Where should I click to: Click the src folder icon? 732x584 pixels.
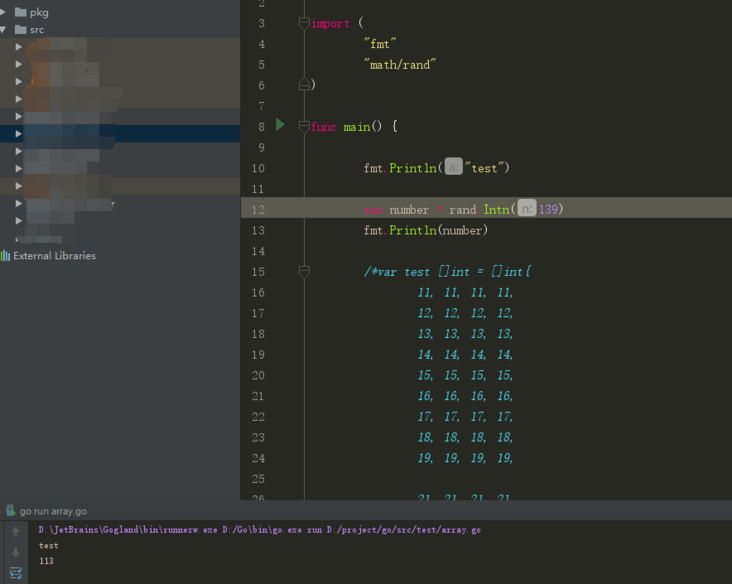pyautogui.click(x=20, y=30)
